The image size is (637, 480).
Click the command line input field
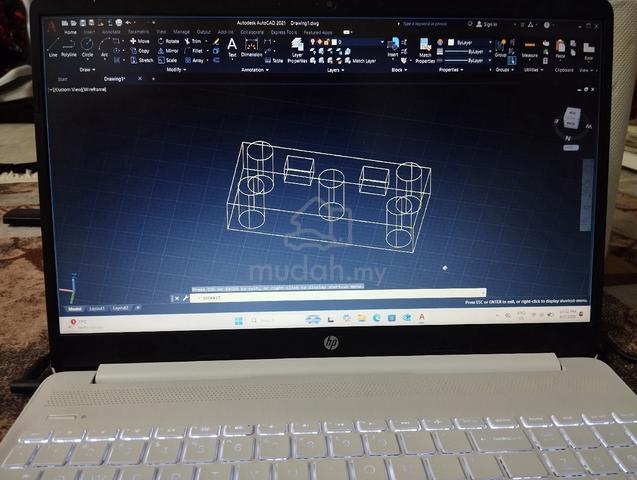[338, 298]
